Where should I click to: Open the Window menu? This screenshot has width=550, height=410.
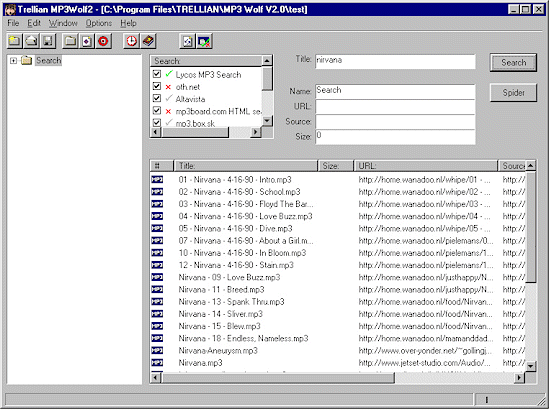pyautogui.click(x=63, y=23)
